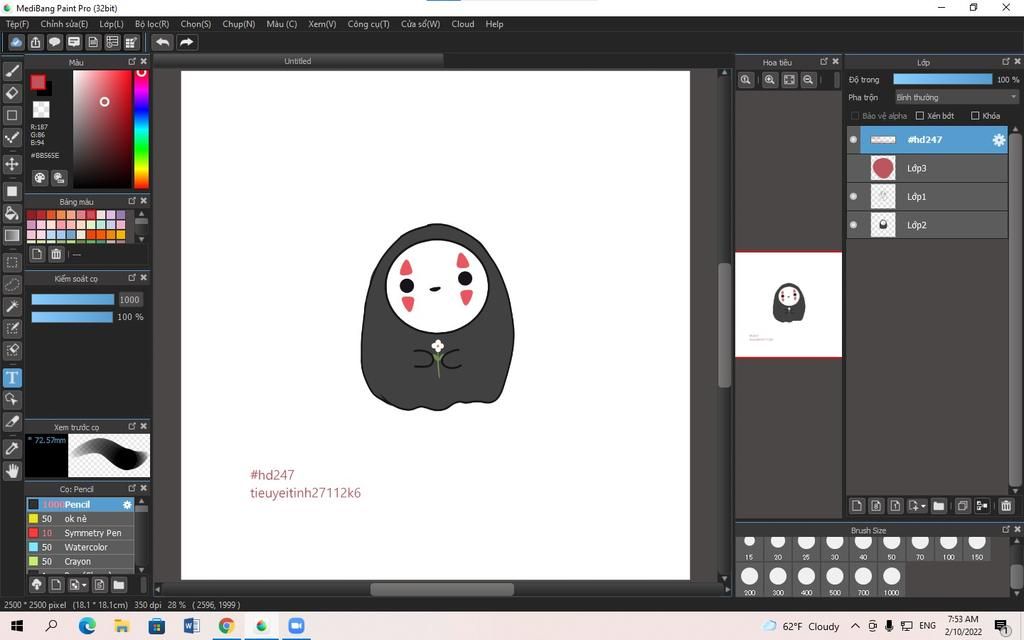The width and height of the screenshot is (1024, 640).
Task: Open the Tệp(F) menu
Action: point(18,24)
